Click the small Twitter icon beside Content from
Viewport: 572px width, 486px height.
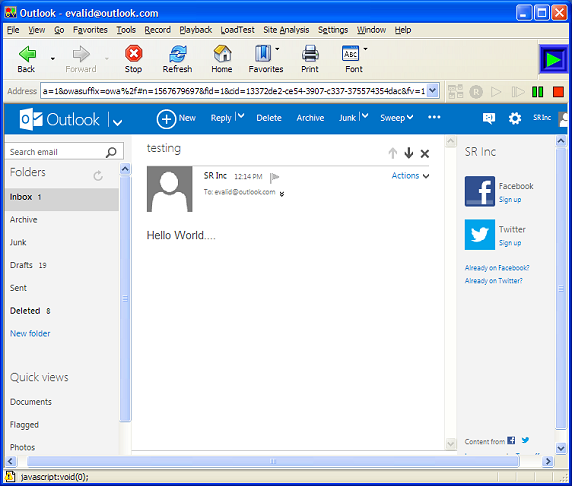525,440
